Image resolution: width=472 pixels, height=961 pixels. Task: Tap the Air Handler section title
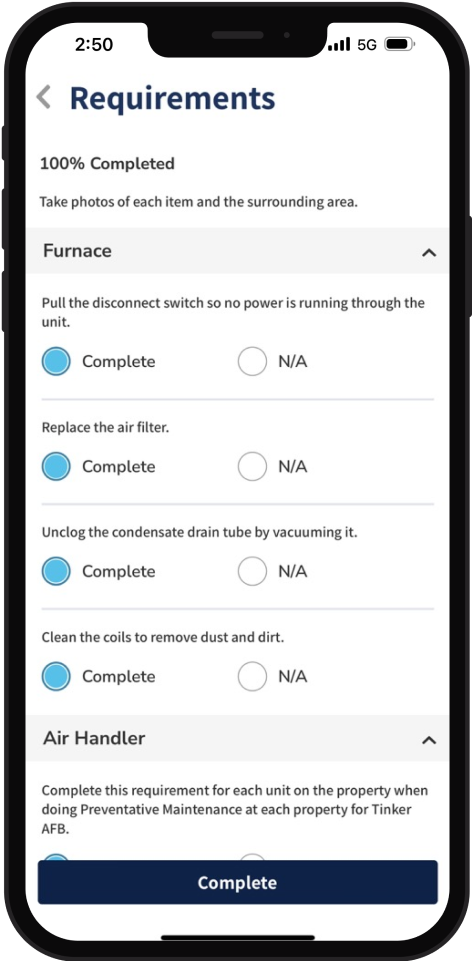tap(94, 738)
